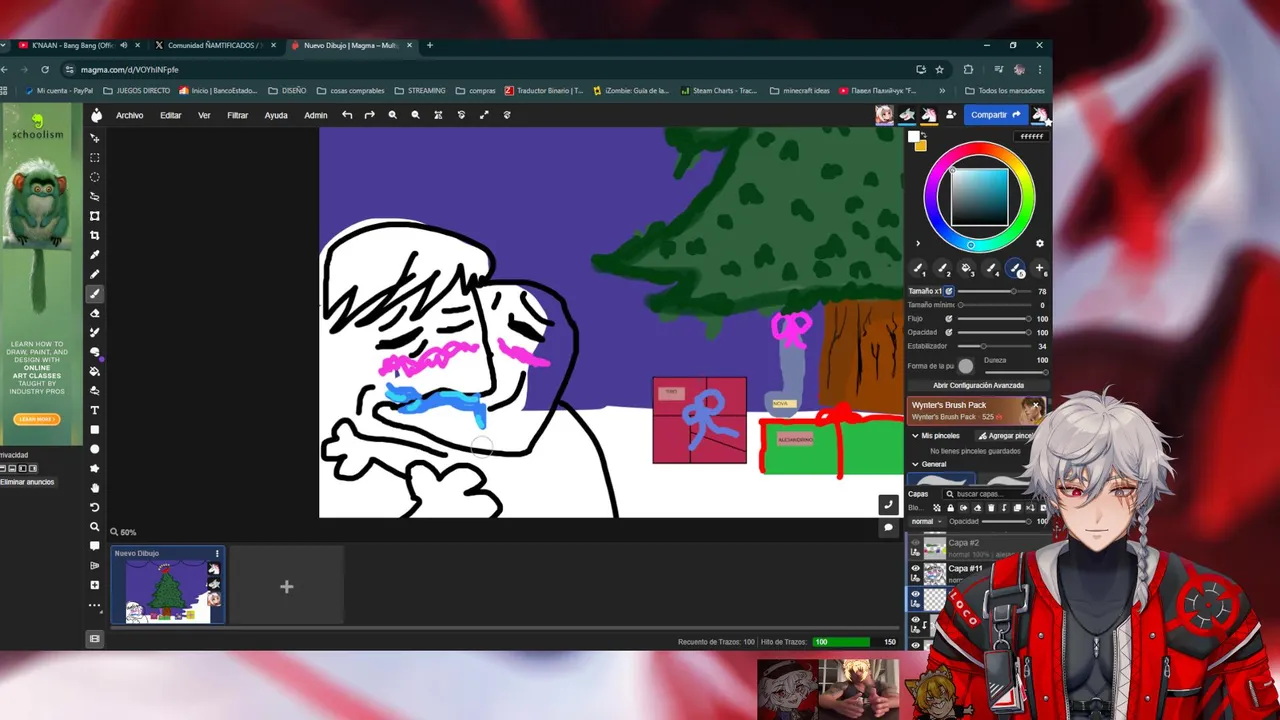This screenshot has width=1280, height=720.
Task: Collapse the Mis pinceles section
Action: click(915, 436)
